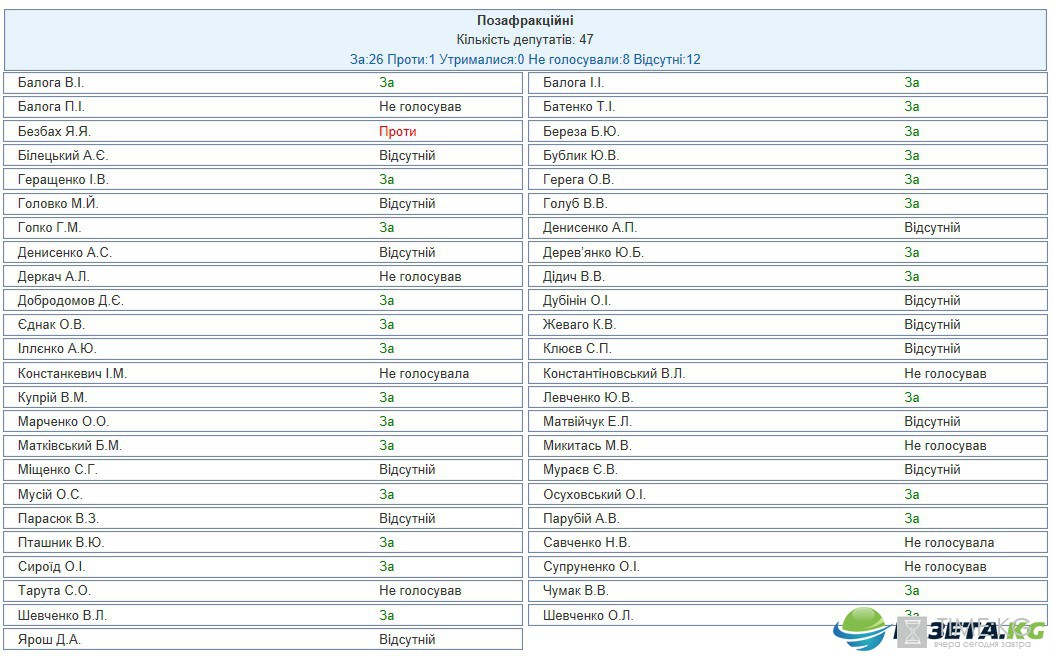Click "За" vote in Балога В.І. row
Viewport: 1052px width, 658px height.
point(386,83)
